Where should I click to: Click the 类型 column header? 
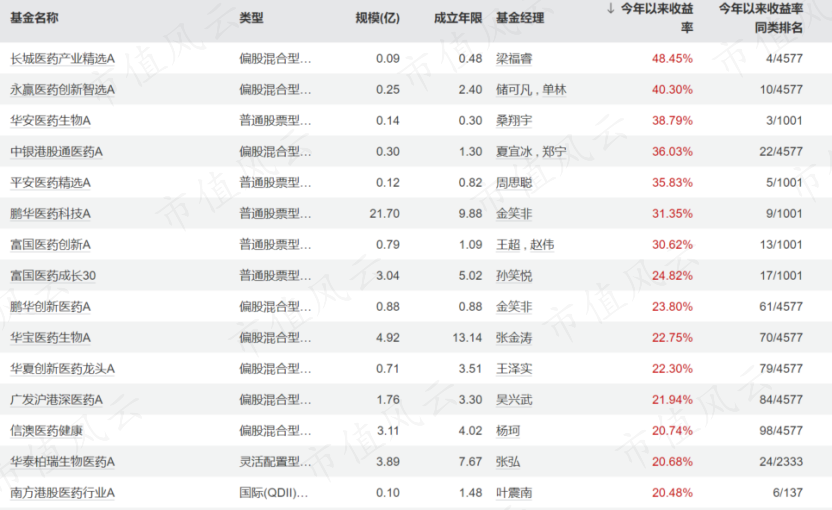(251, 18)
